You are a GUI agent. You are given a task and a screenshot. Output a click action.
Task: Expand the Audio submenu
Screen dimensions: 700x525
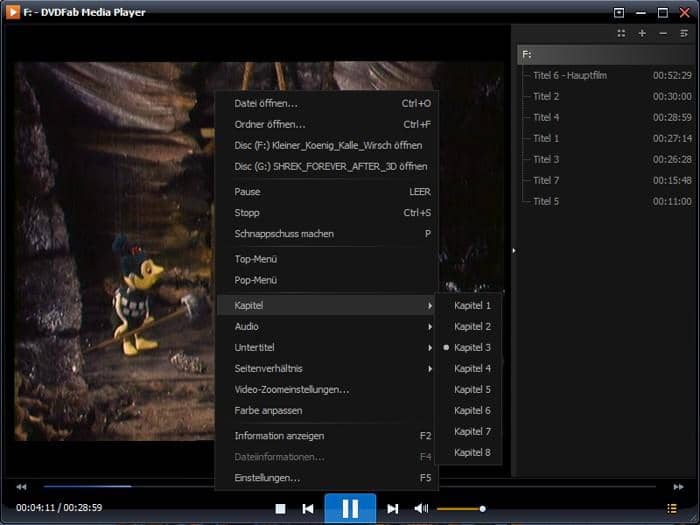326,327
